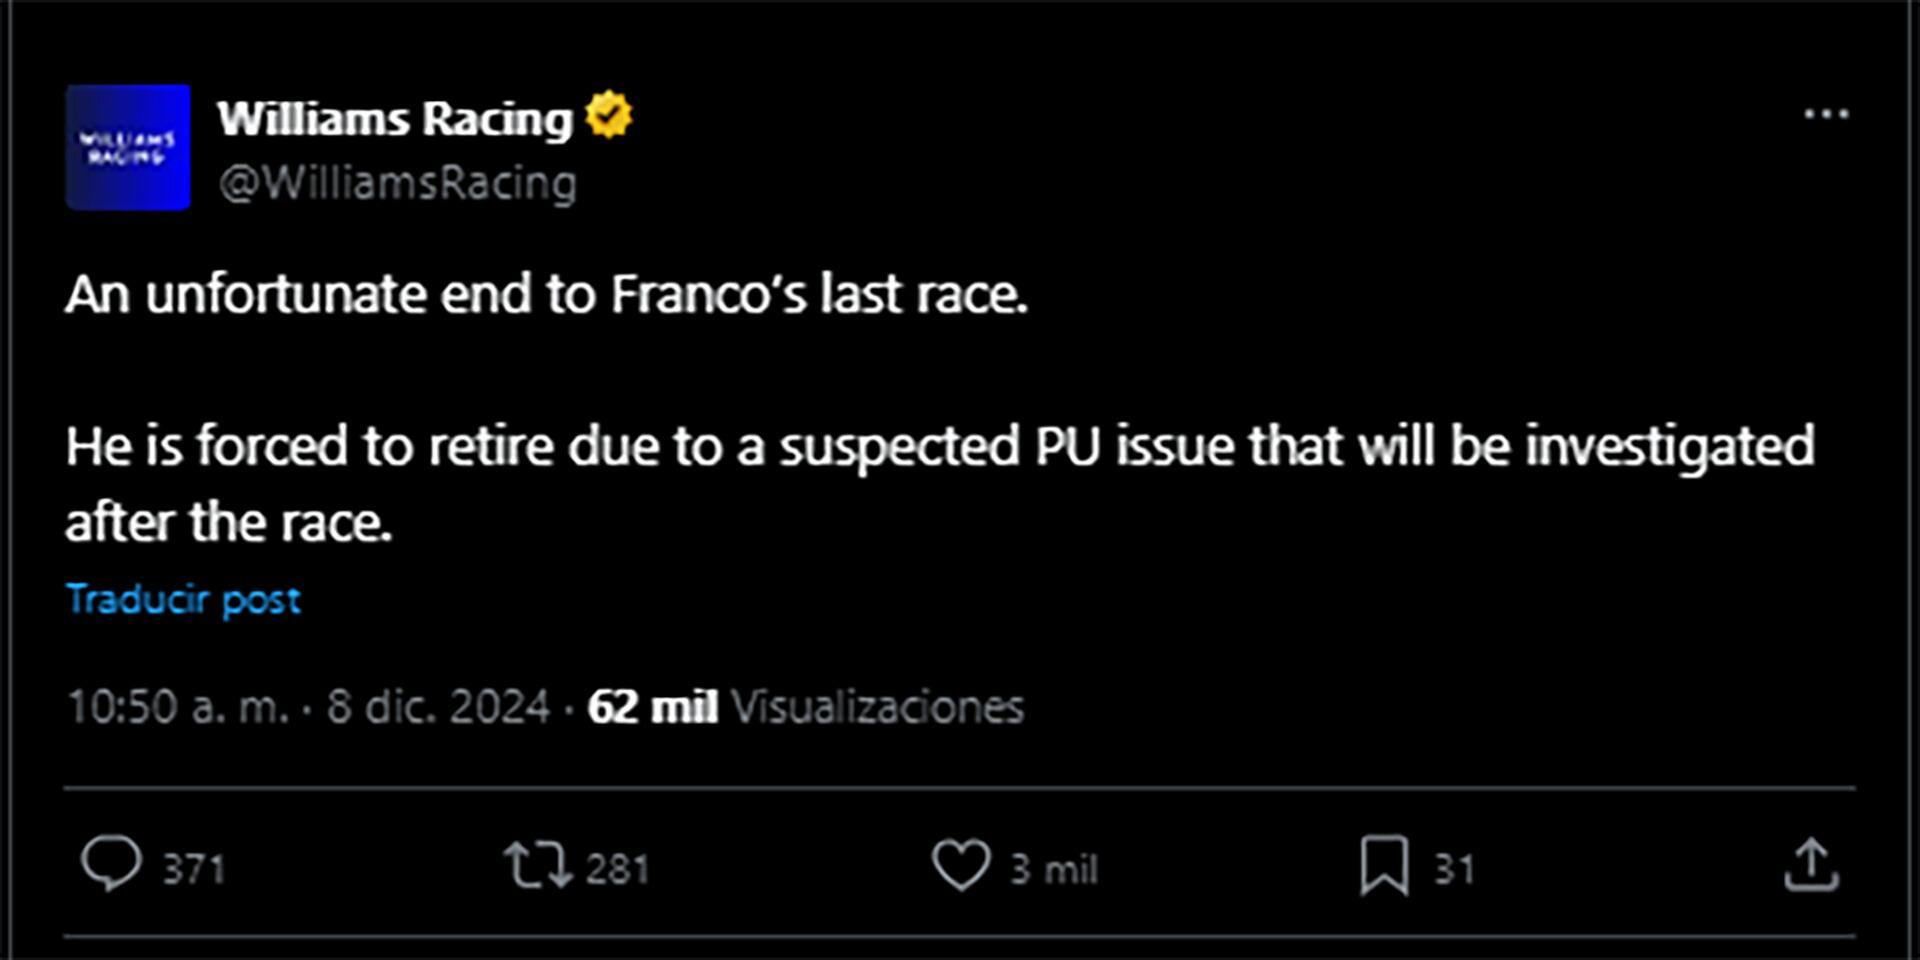Click the "forced to retire" paragraph text
1920x960 pixels.
[x=939, y=446]
